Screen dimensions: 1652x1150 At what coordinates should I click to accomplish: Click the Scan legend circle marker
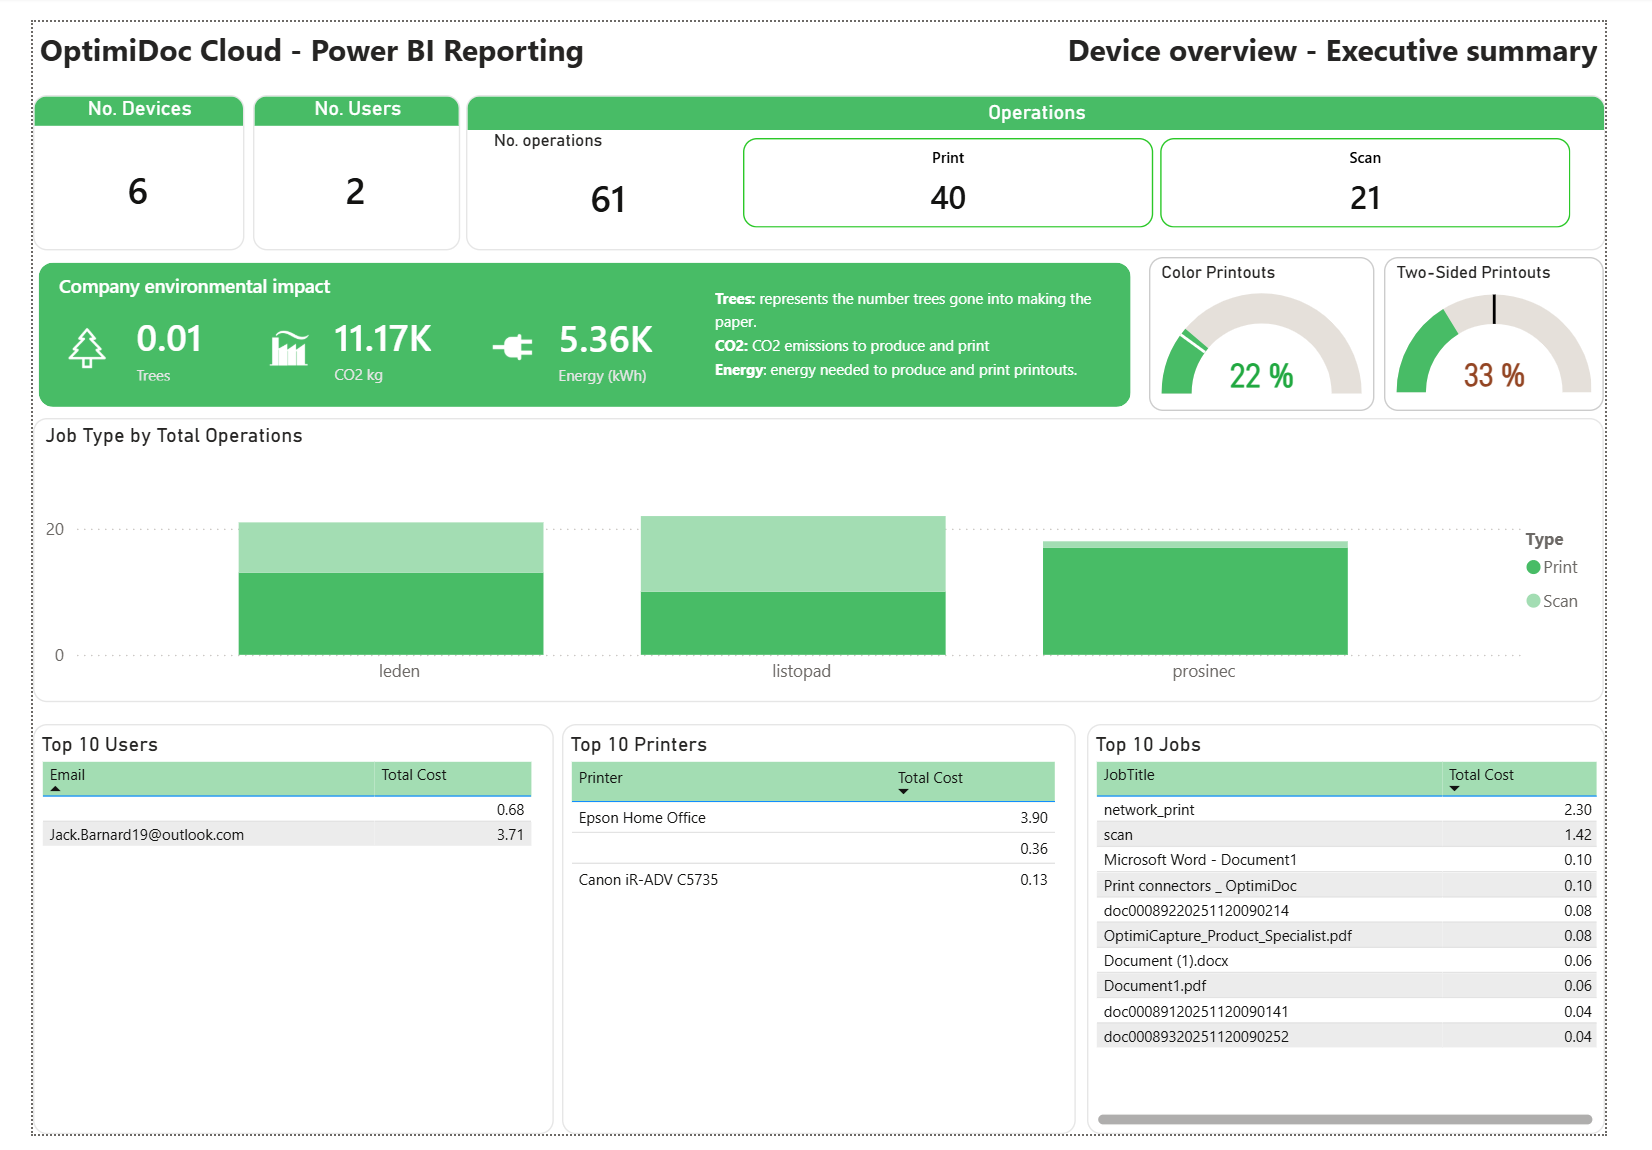(1533, 601)
